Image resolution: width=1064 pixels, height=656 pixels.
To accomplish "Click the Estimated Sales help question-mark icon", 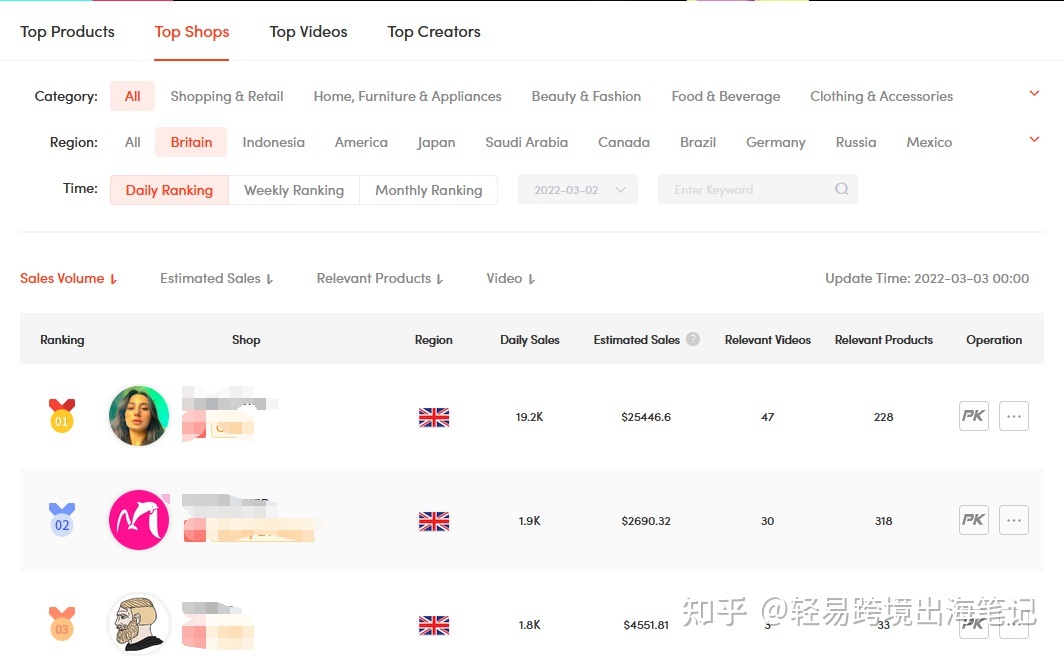I will (x=692, y=339).
